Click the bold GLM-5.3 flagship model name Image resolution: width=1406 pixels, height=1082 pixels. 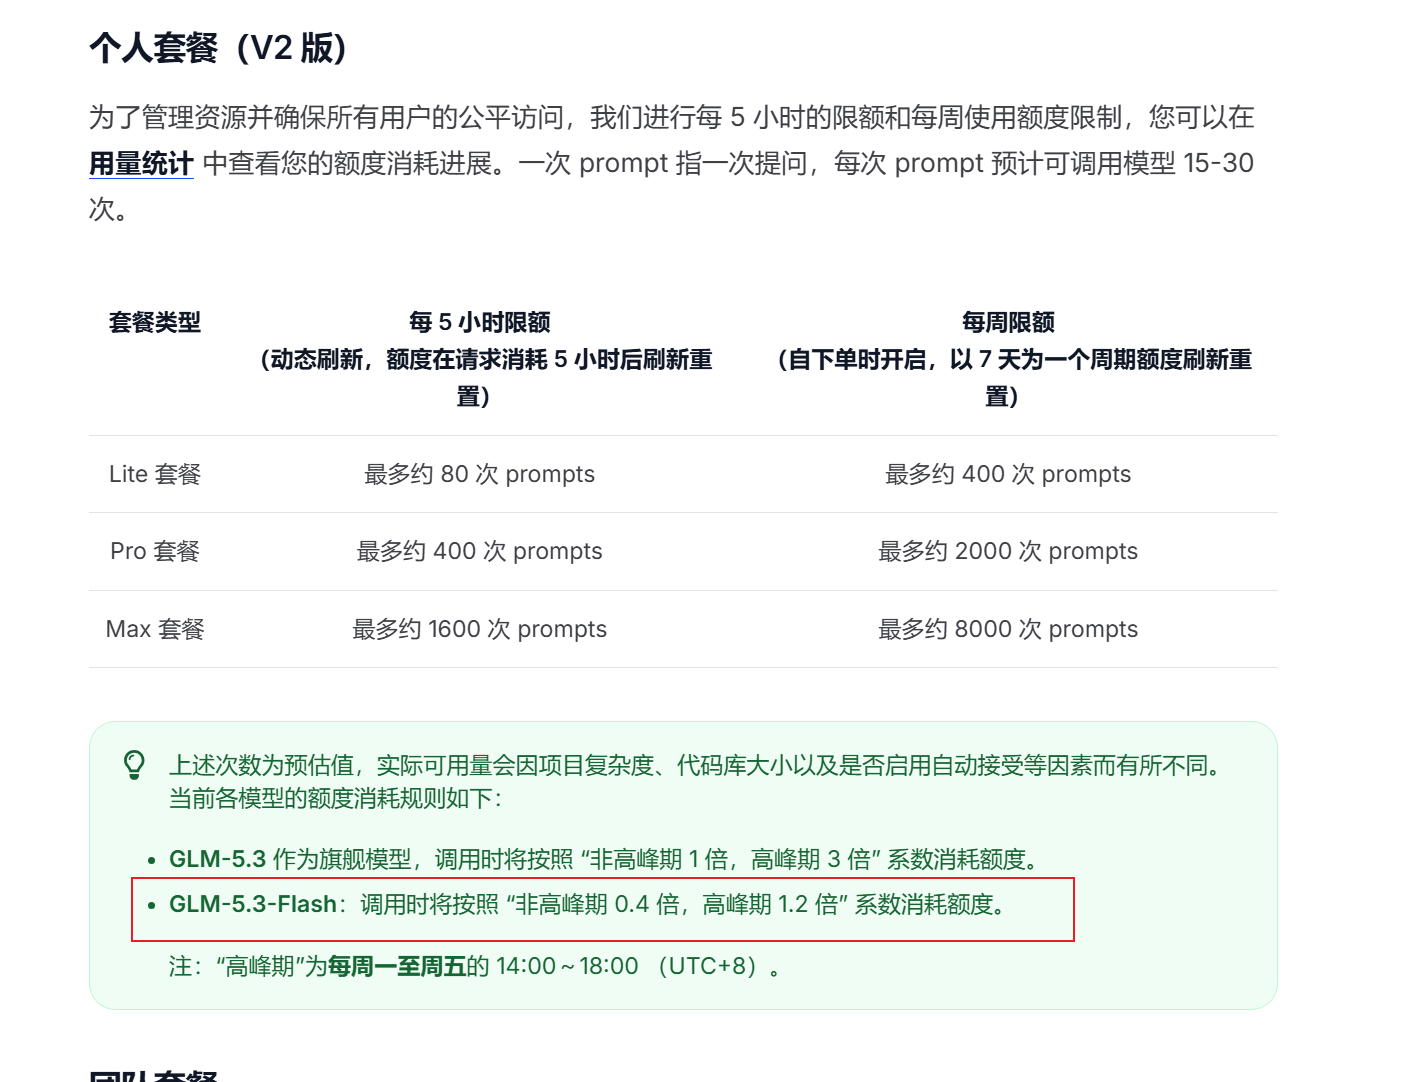(217, 859)
